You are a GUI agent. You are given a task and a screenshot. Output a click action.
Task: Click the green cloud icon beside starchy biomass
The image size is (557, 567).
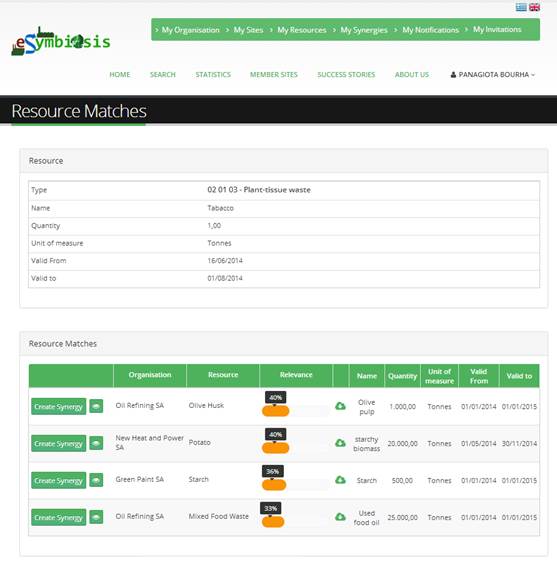click(340, 443)
